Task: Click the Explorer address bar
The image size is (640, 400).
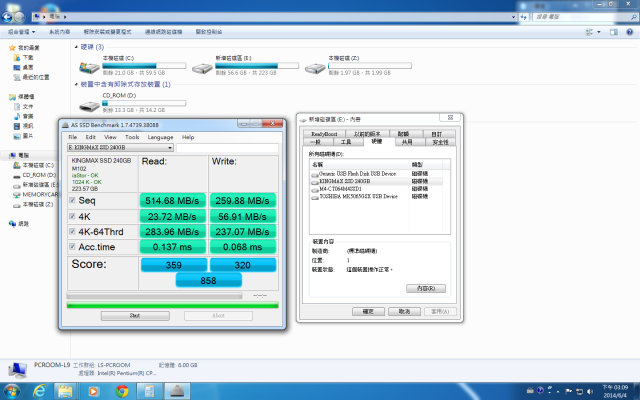Action: (x=273, y=17)
